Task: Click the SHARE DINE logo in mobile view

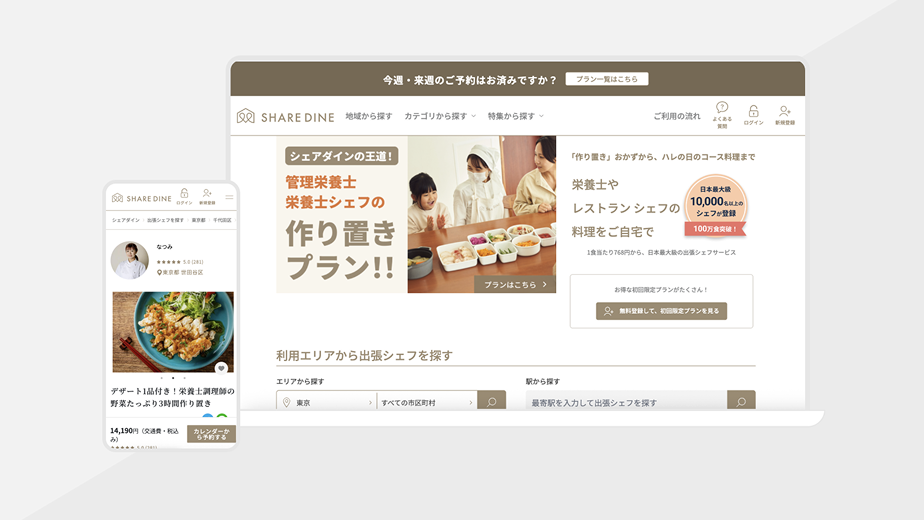Action: pyautogui.click(x=141, y=198)
